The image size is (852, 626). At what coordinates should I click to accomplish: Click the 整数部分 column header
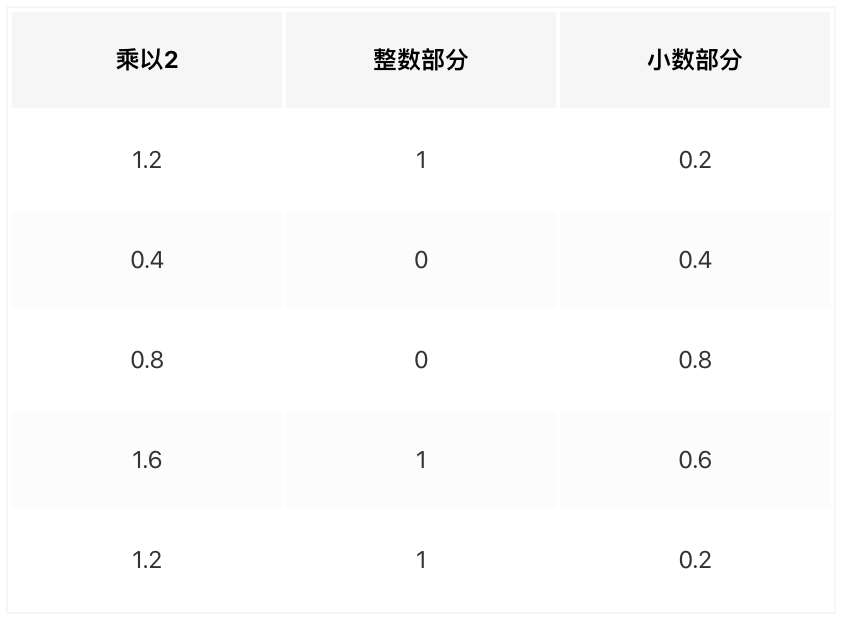point(421,60)
